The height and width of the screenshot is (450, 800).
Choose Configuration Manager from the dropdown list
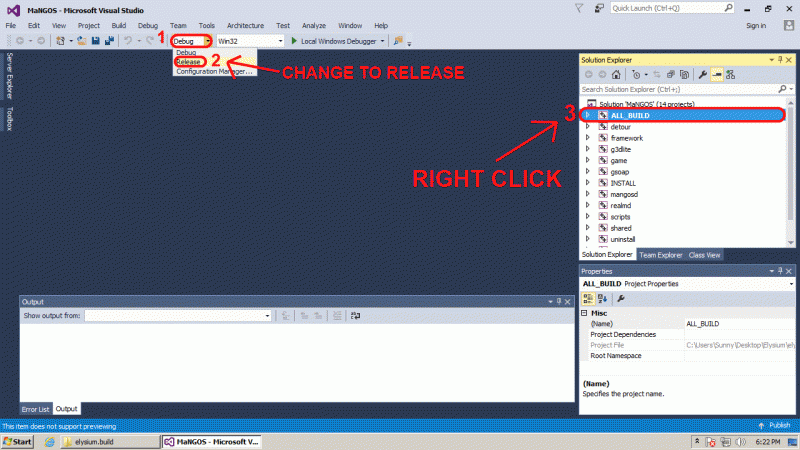(214, 71)
